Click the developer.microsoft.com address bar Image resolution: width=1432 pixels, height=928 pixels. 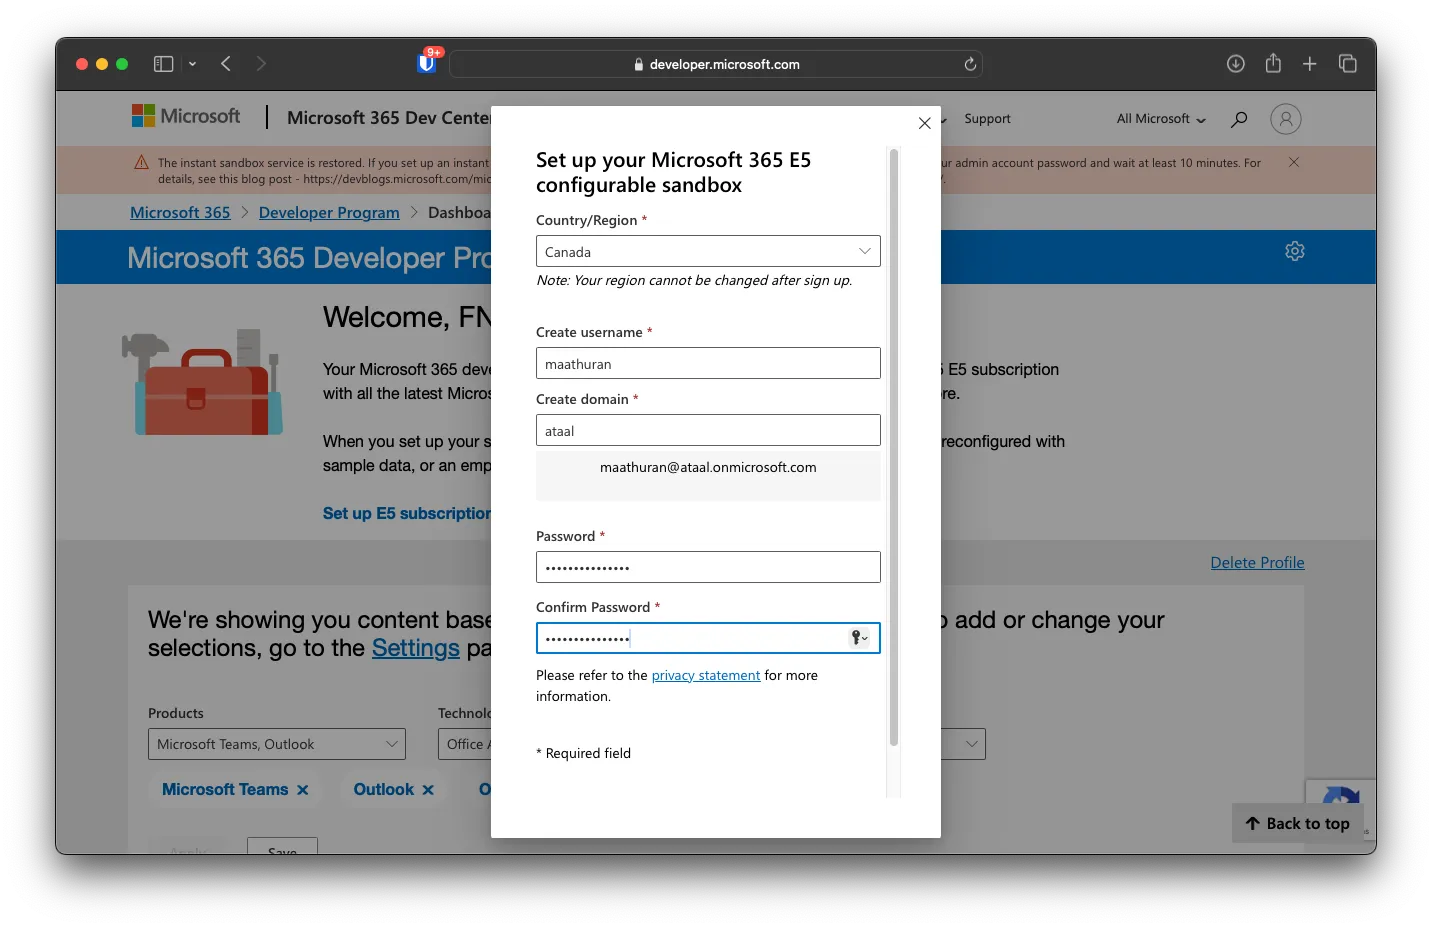tap(716, 64)
